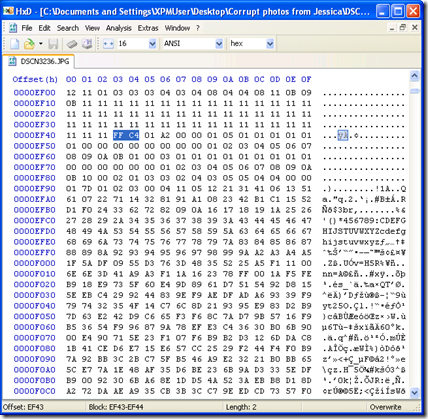Open RAM with the memory chip icon

coord(72,44)
